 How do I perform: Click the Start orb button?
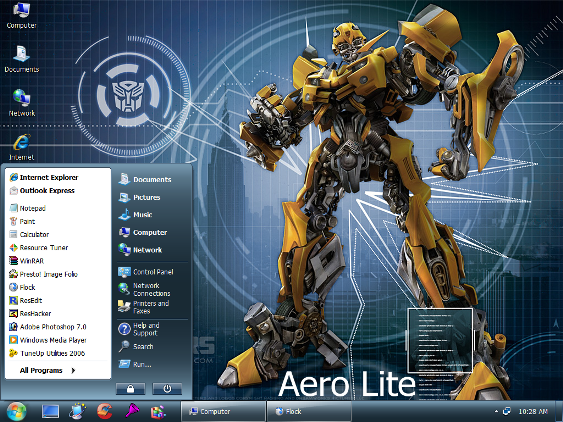[x=16, y=411]
